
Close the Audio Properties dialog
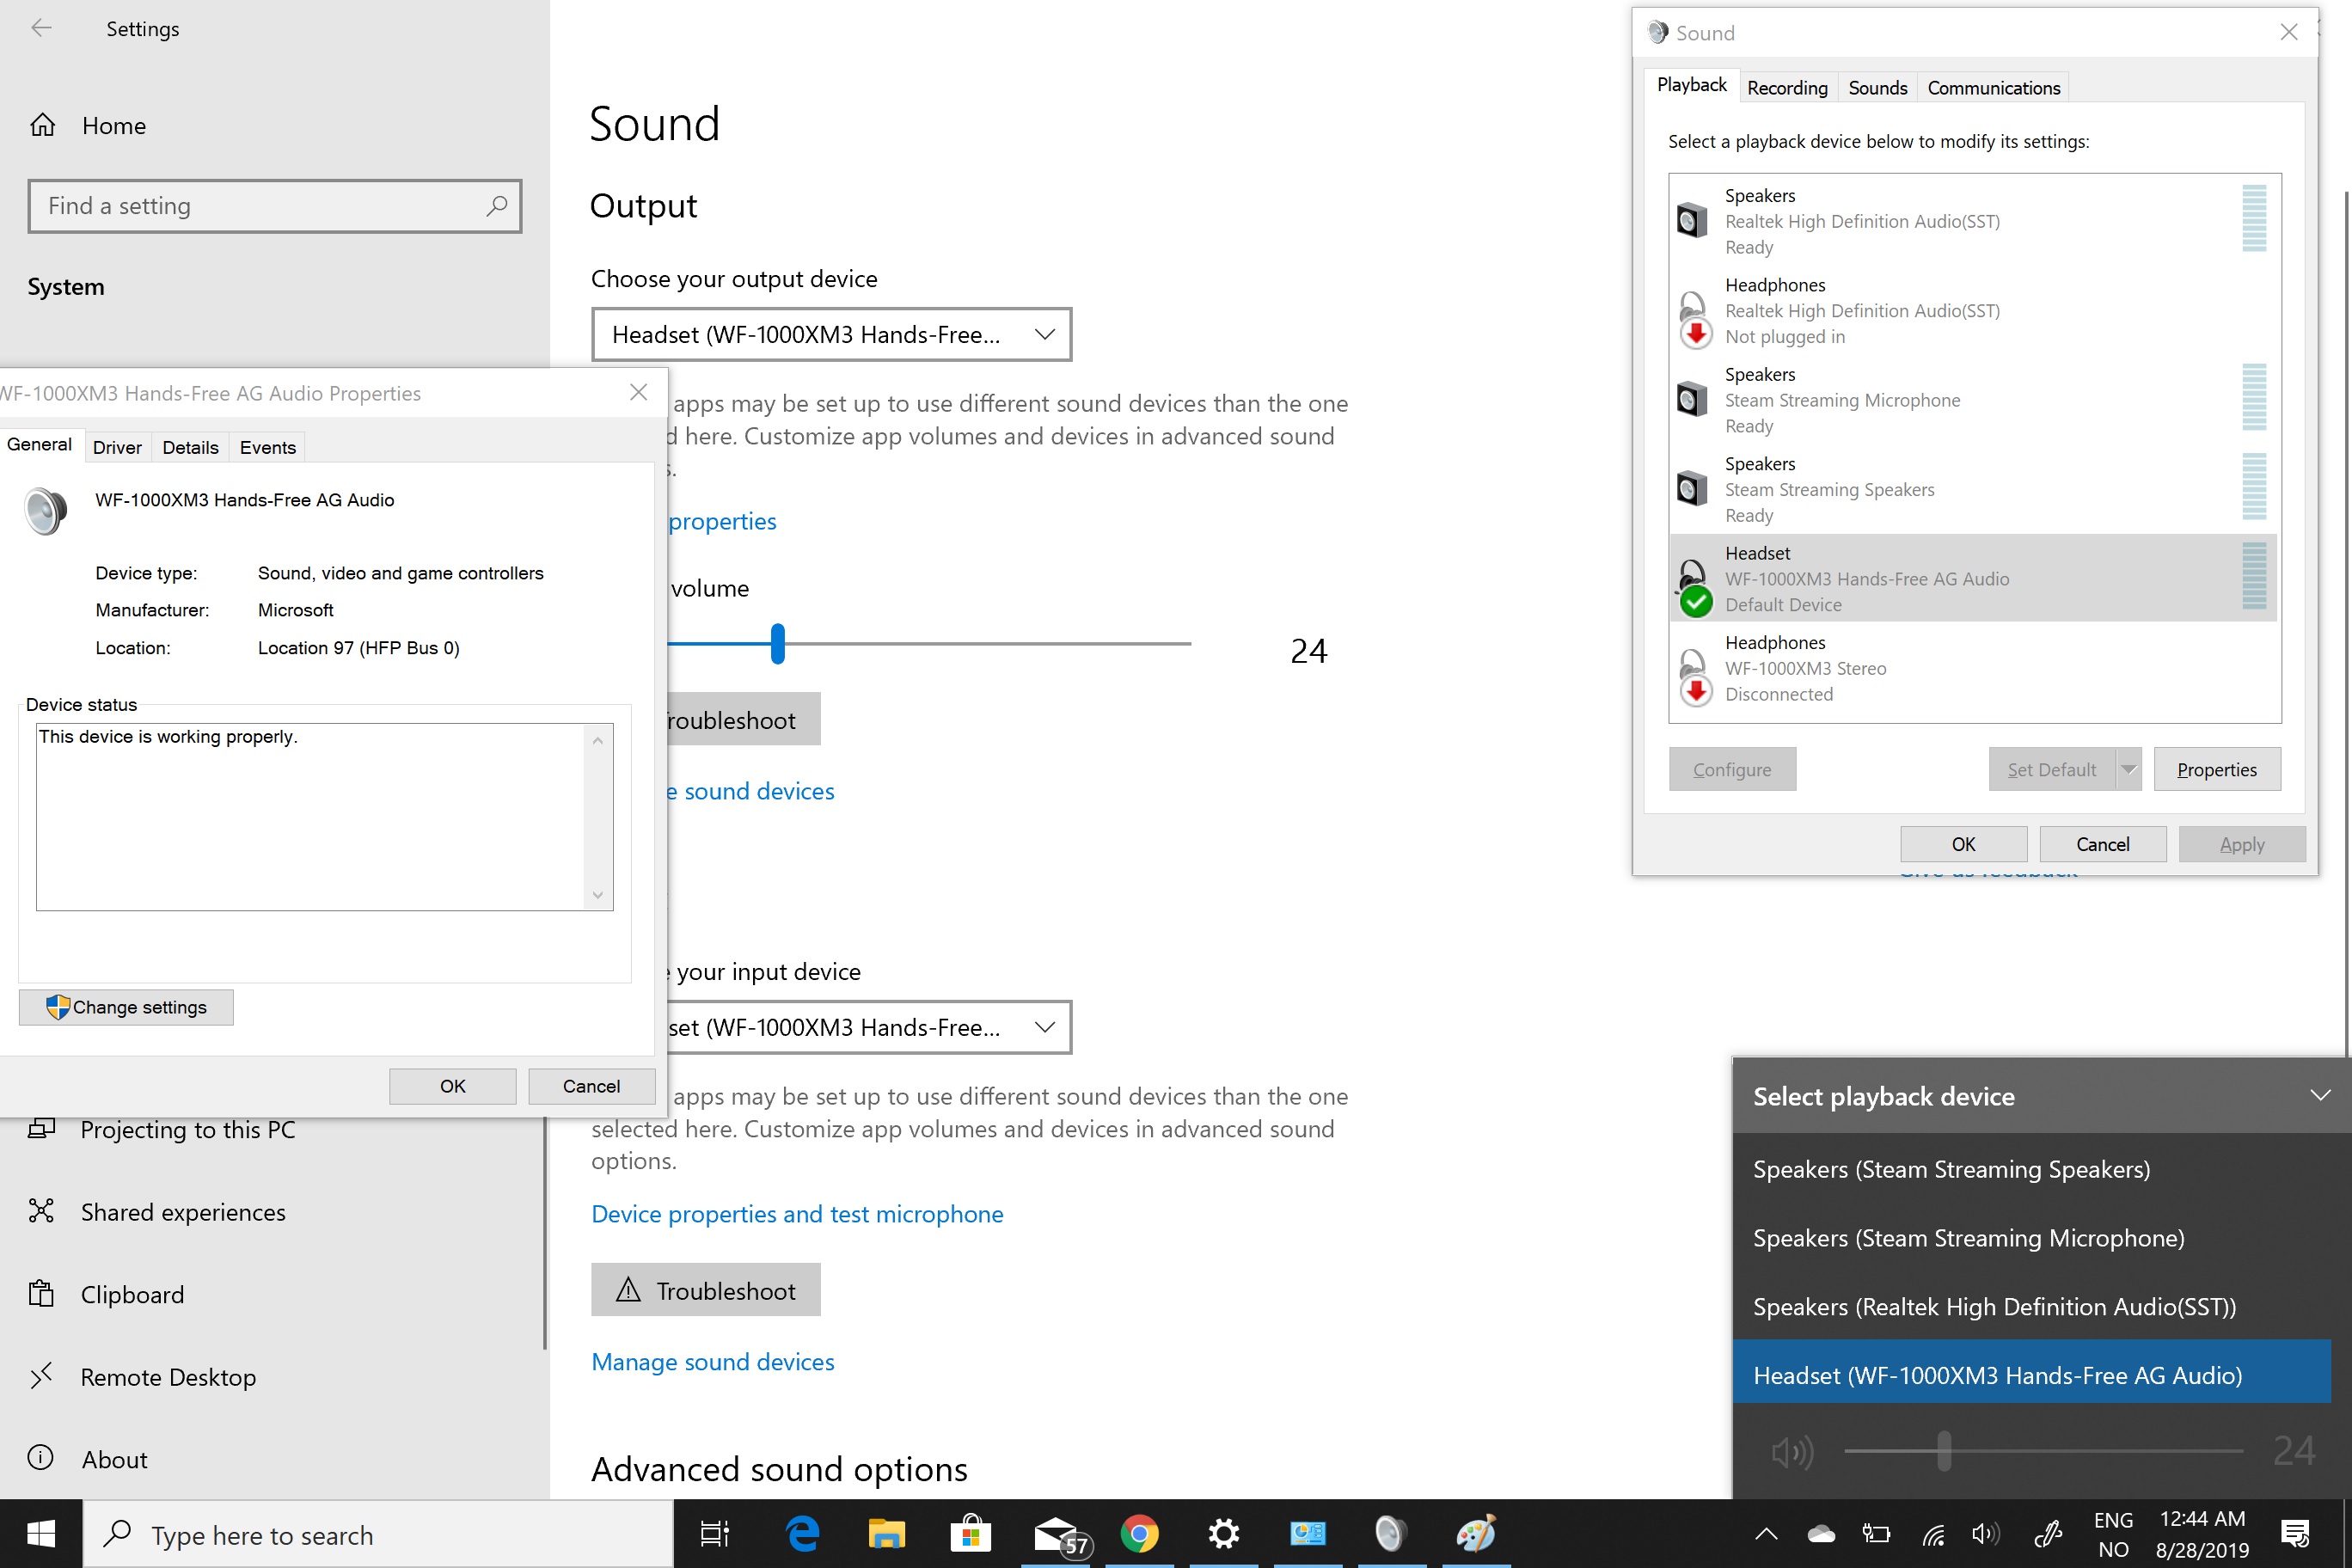click(638, 392)
